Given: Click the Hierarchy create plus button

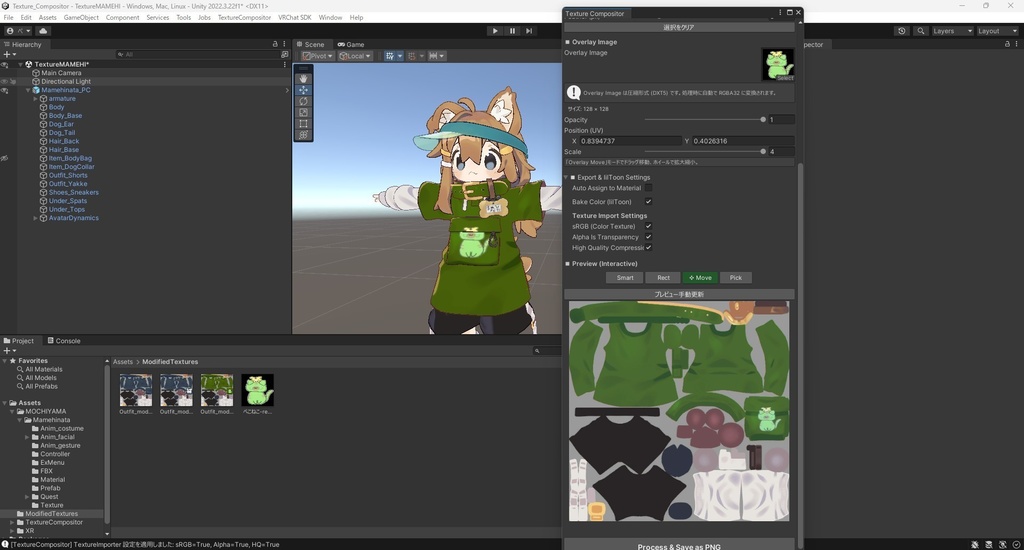Looking at the screenshot, I should click(9, 54).
